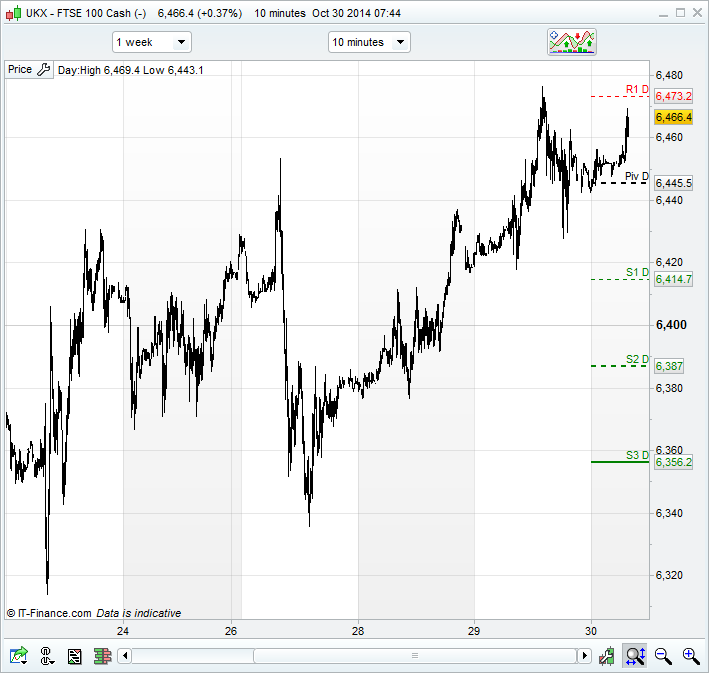
Task: Open the indicators and trading systems icon
Action: click(x=572, y=42)
